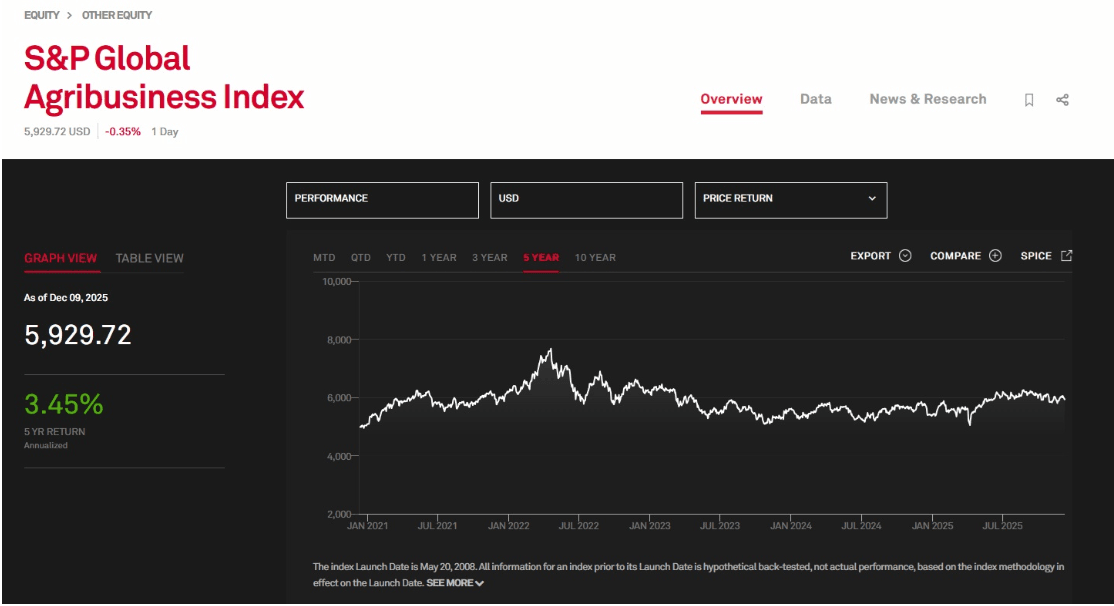Click the bookmark icon near News & Research
Screen dimensions: 1114x606
point(1030,98)
